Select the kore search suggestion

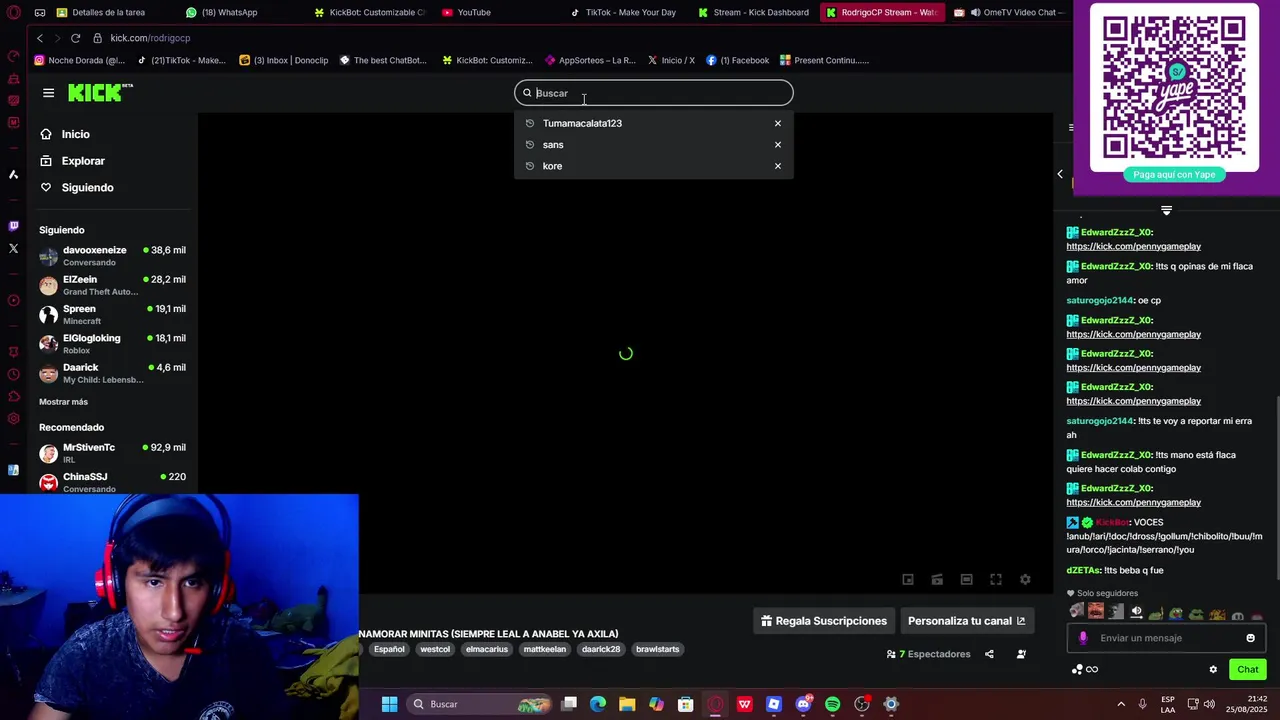pos(552,166)
